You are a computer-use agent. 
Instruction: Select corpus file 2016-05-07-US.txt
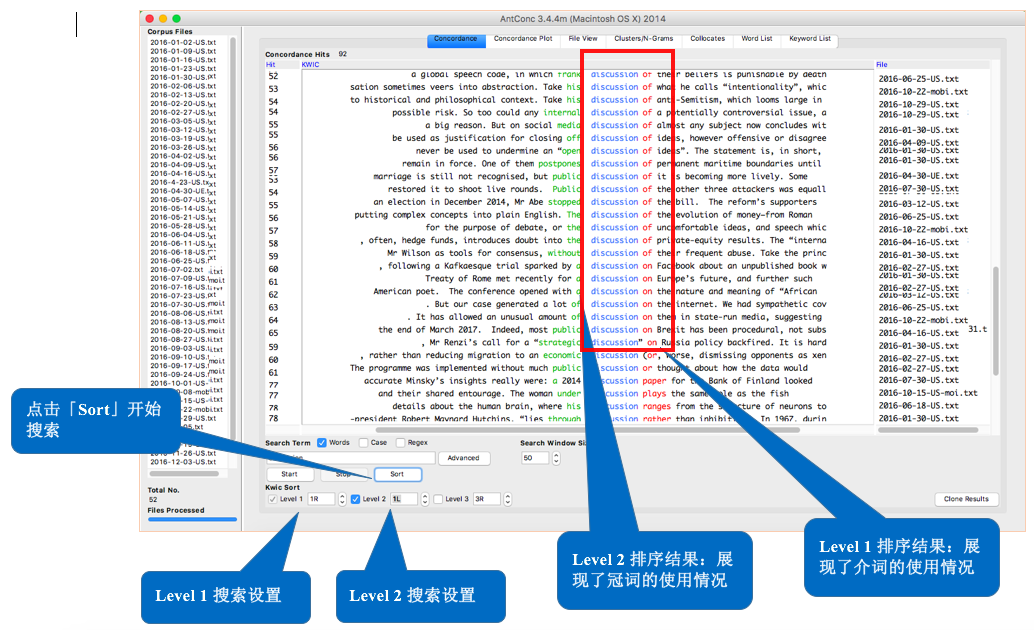click(183, 199)
